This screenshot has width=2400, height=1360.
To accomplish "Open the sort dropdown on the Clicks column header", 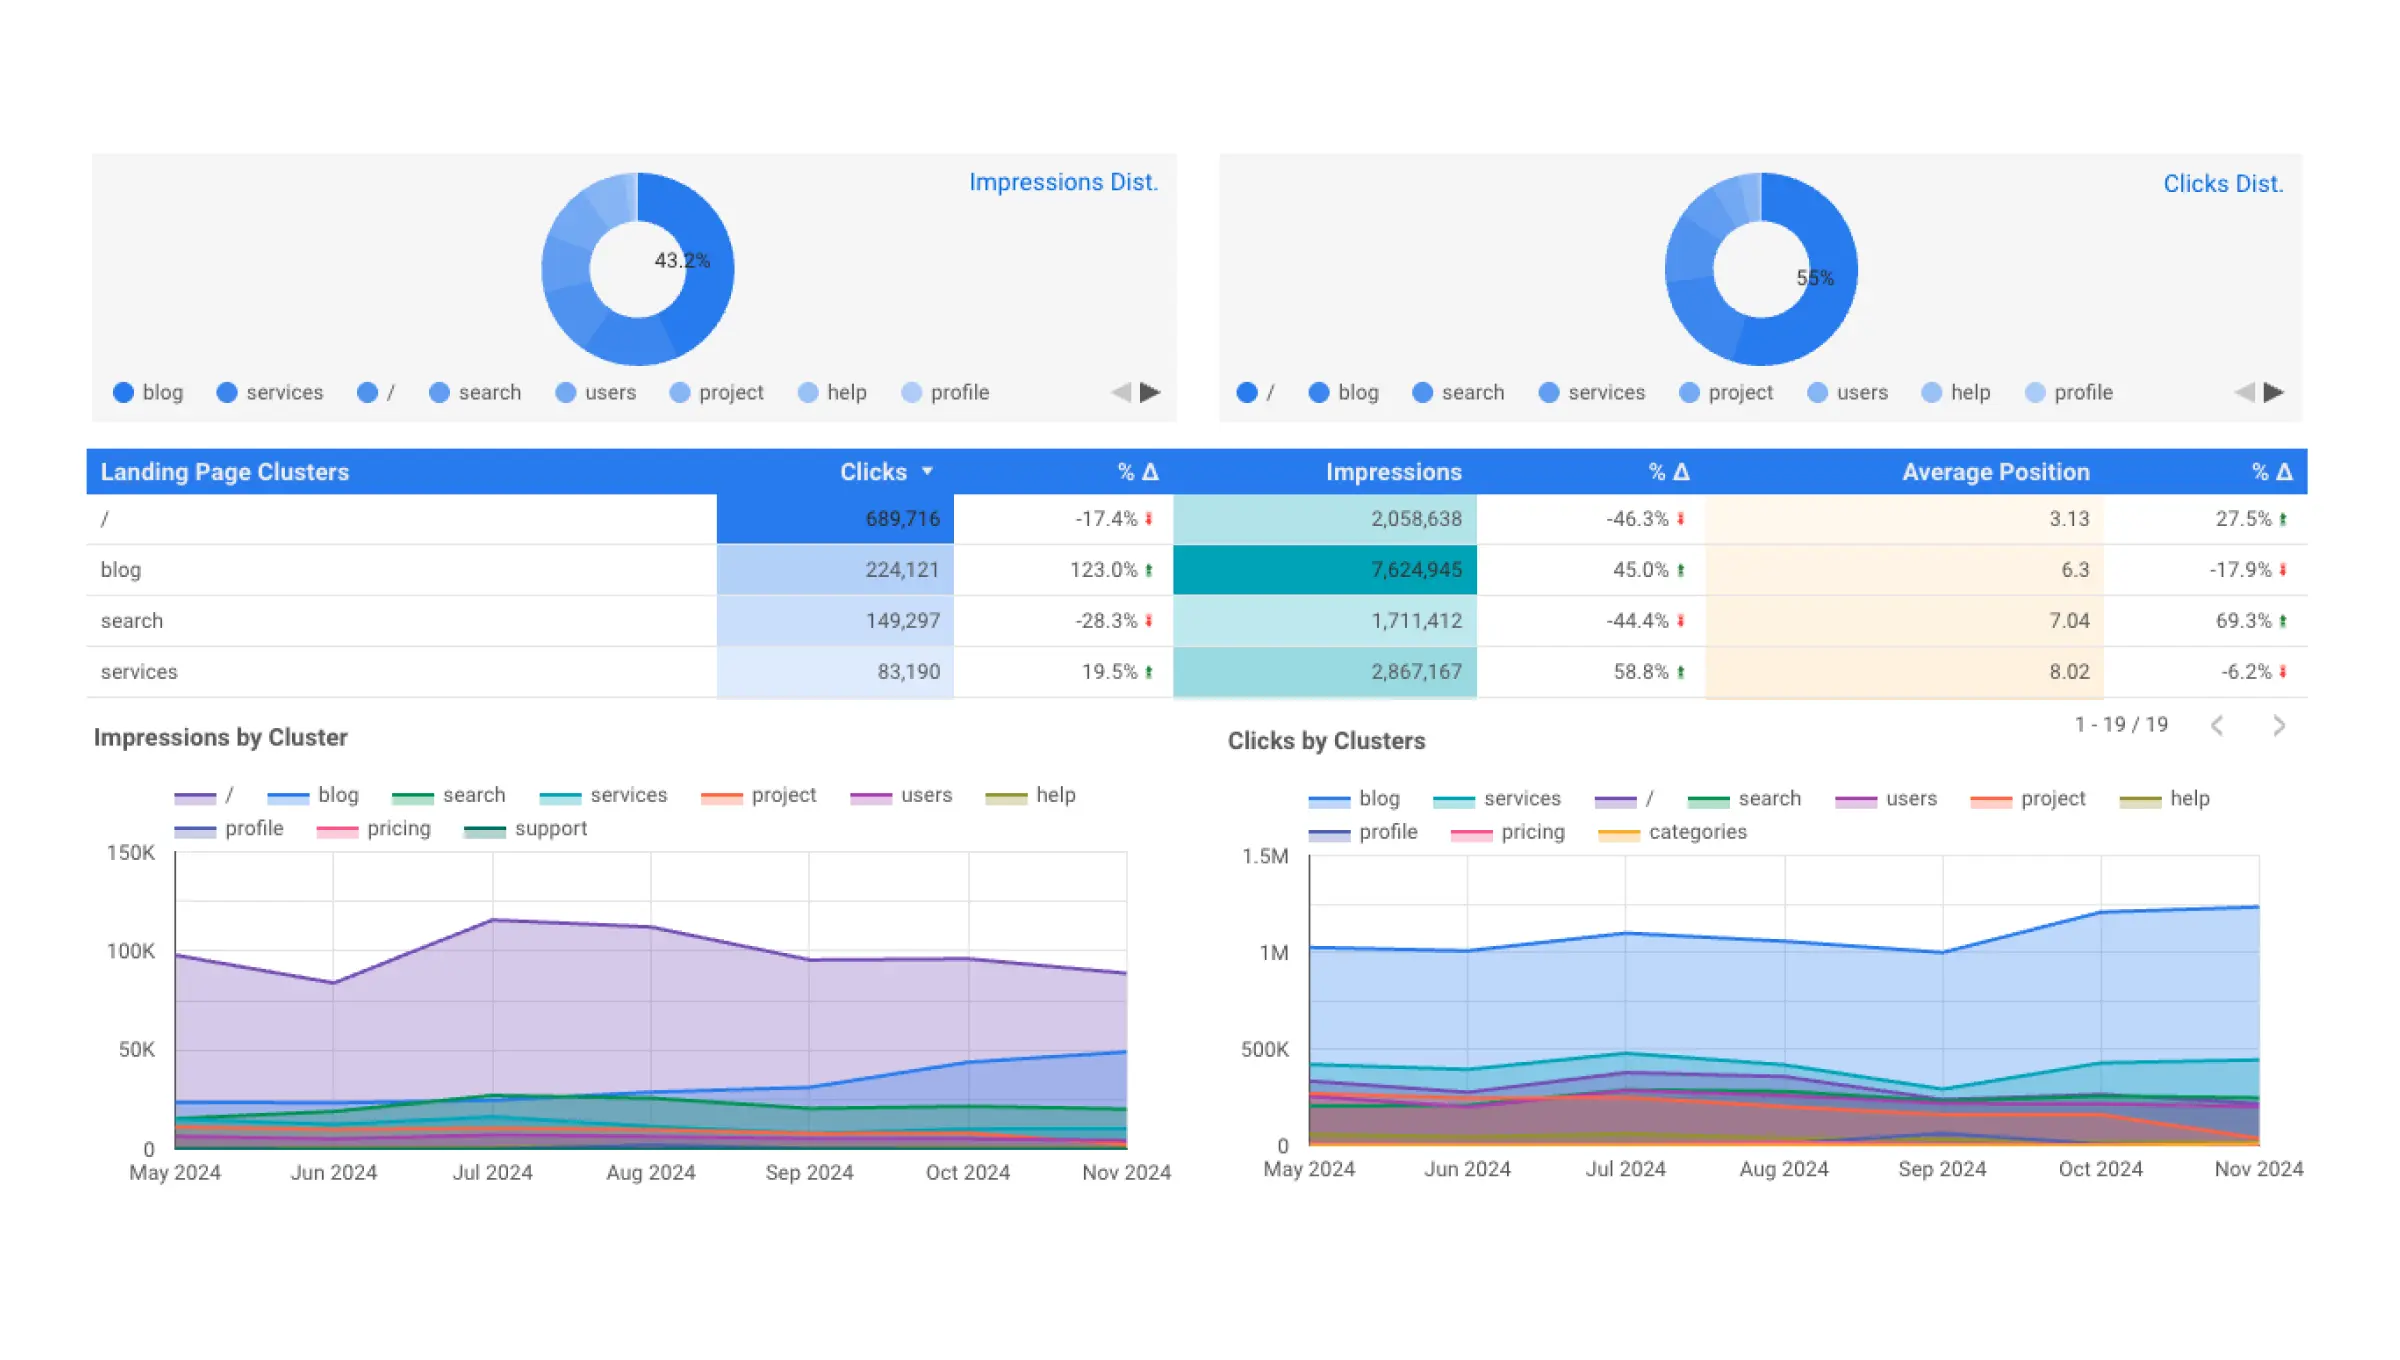I will (927, 471).
